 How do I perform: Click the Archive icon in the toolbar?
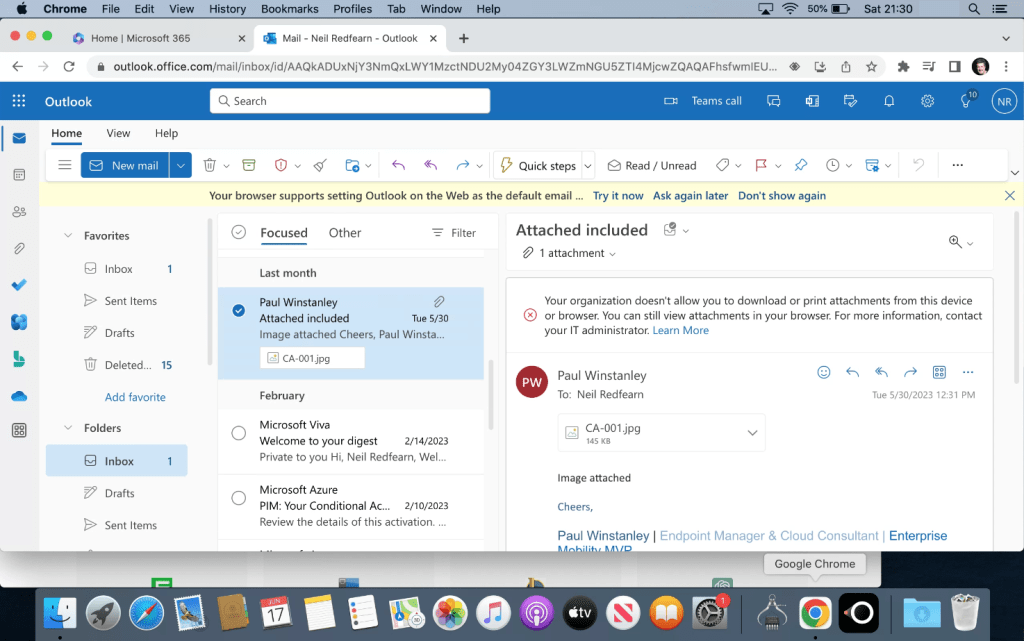(x=248, y=165)
